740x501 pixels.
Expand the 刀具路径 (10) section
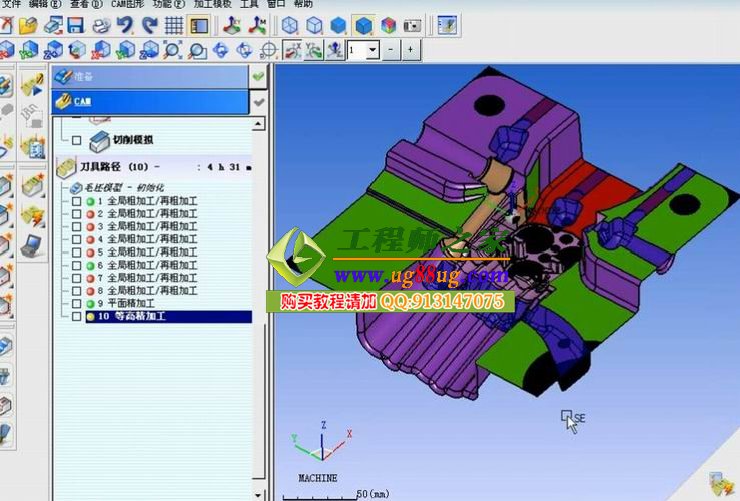tap(66, 167)
